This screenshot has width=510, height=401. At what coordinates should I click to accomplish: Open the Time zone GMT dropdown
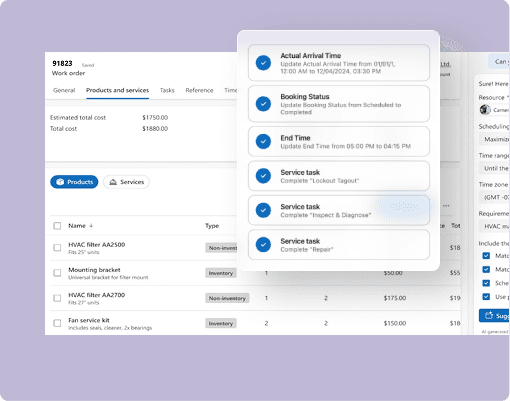point(494,197)
